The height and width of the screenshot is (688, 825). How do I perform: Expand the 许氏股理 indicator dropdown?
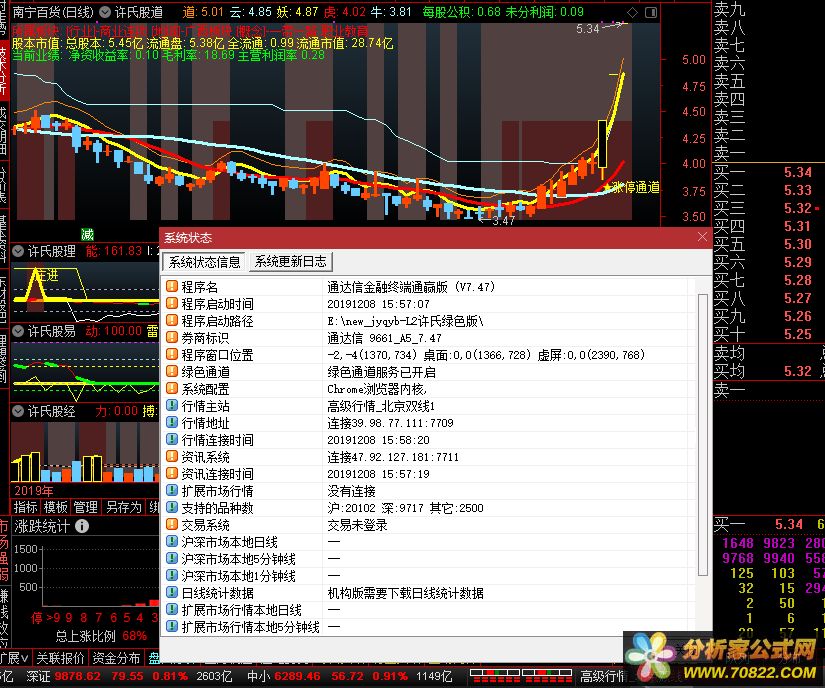click(18, 251)
